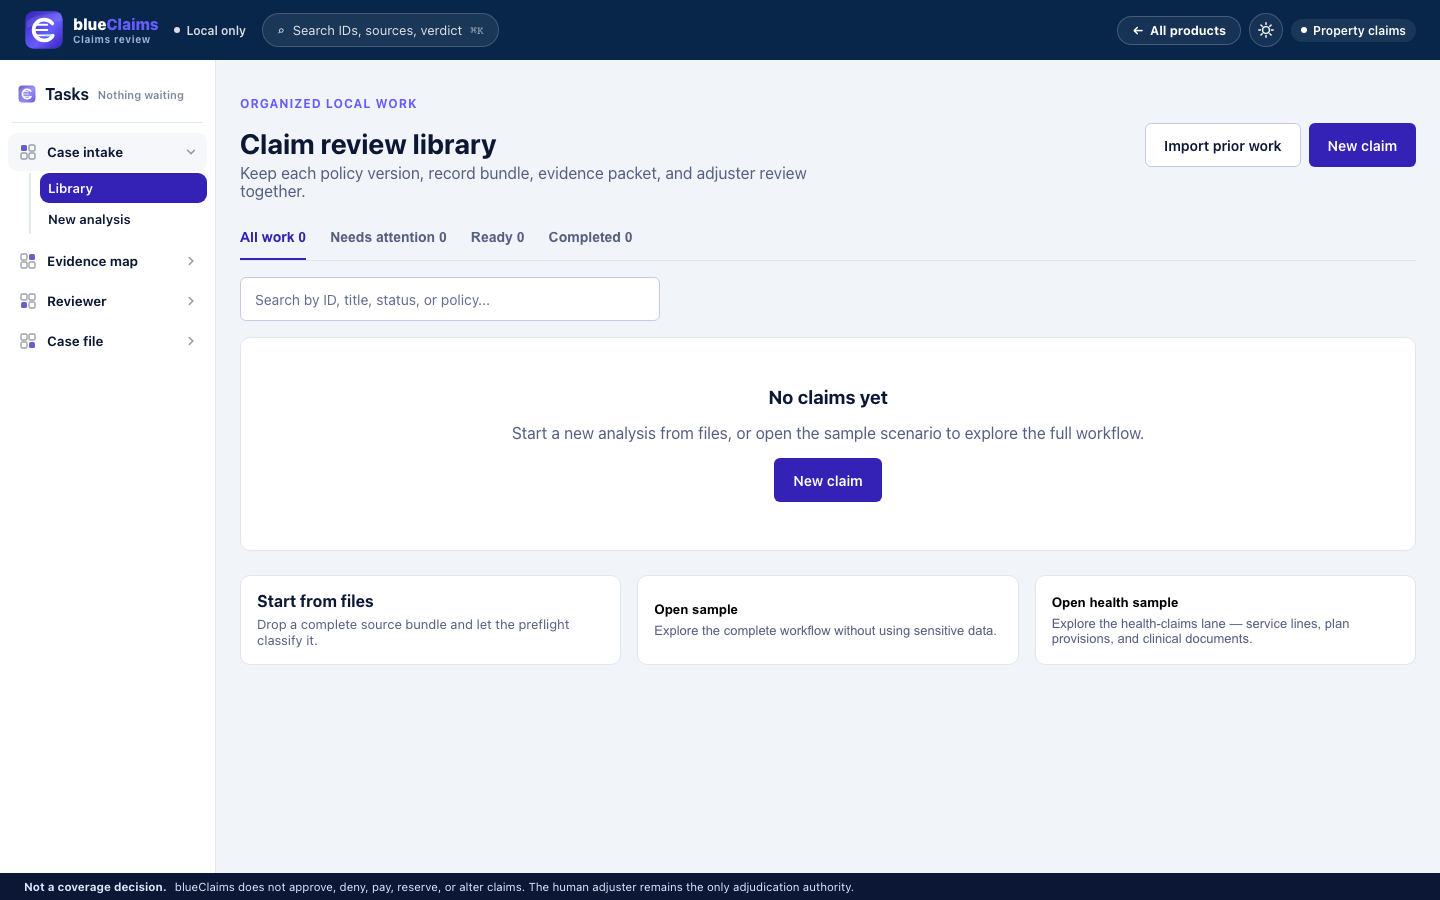
Task: Click the Nothing waiting tasks label
Action: point(141,95)
